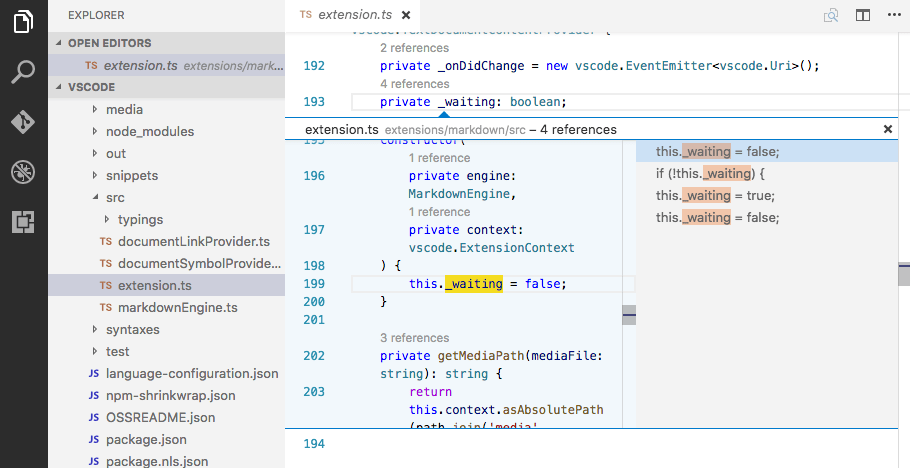
Task: Select reference 'this._waiting = true;'
Action: 767,195
